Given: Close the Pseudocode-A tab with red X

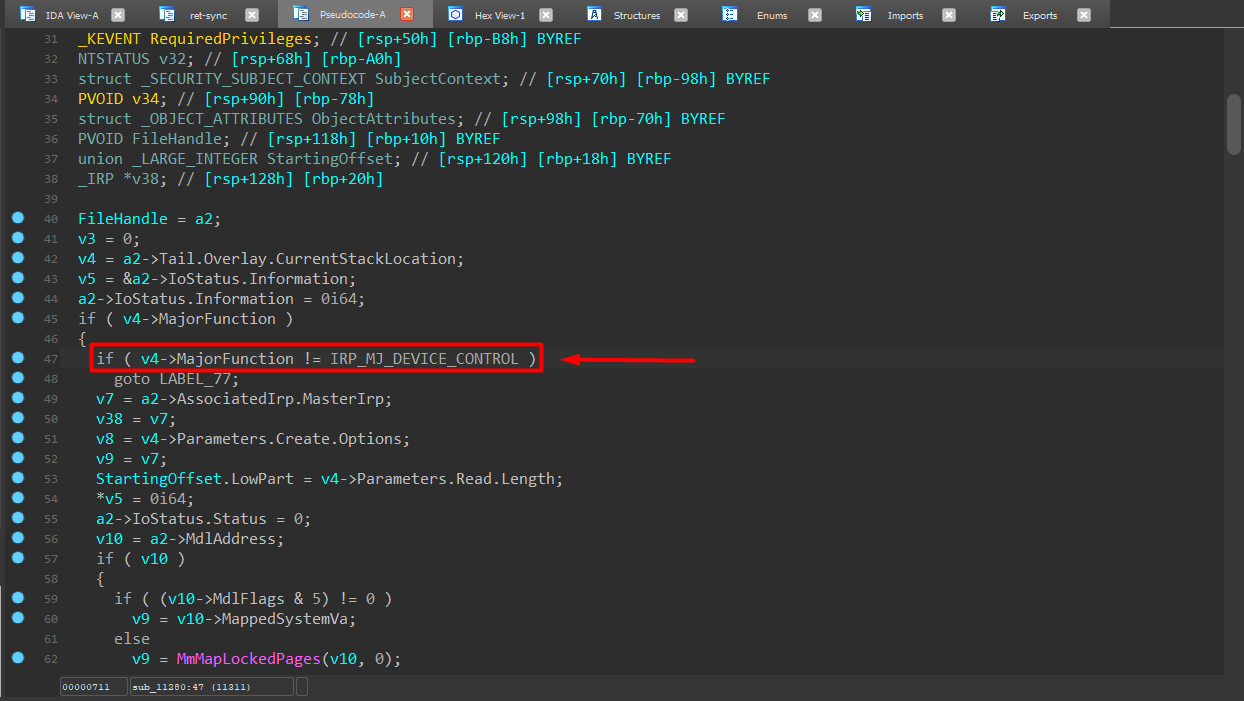Looking at the screenshot, I should point(407,15).
